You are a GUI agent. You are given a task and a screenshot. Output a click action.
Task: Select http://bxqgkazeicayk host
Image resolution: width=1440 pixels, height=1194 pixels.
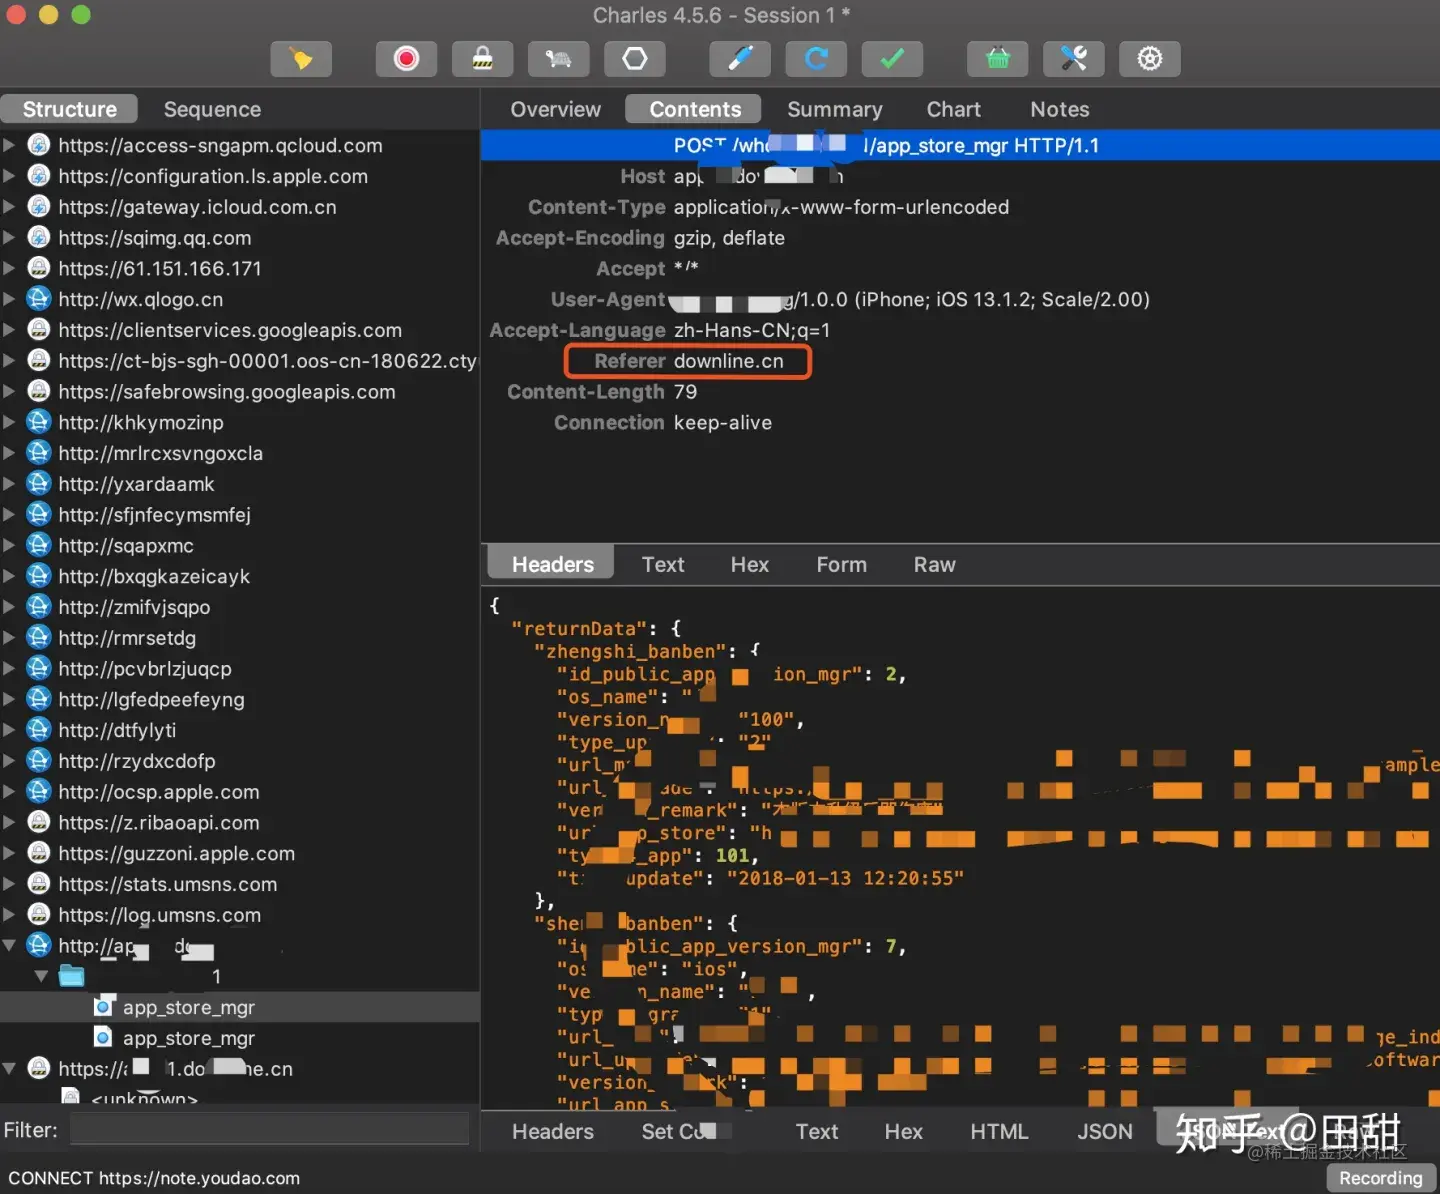pyautogui.click(x=154, y=576)
